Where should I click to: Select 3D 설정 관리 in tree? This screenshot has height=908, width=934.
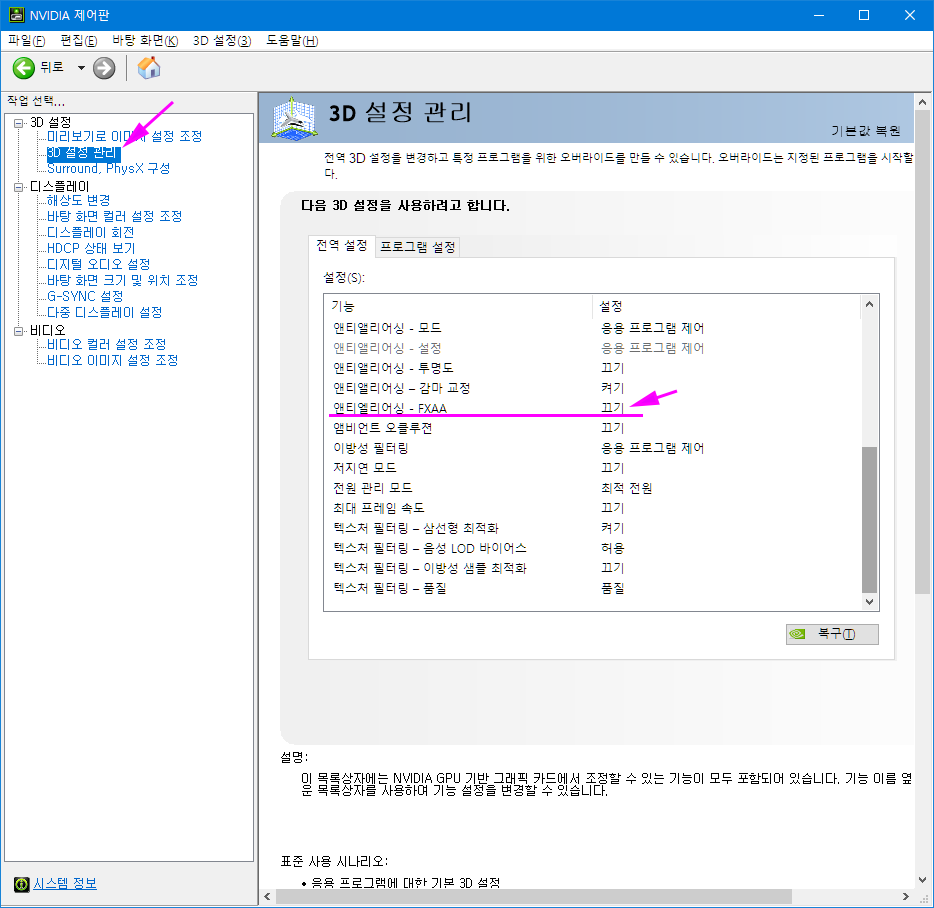point(83,153)
